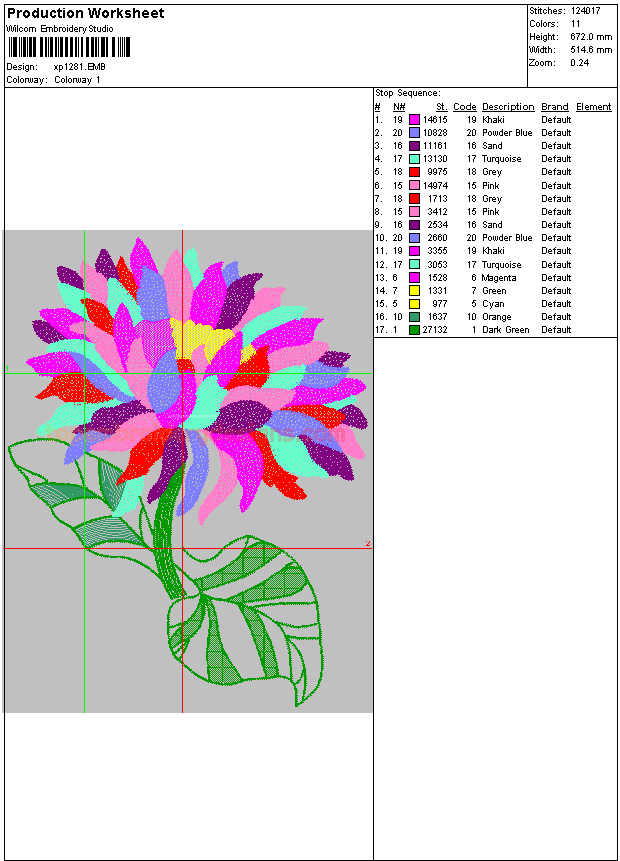Click the 'Description' column header
This screenshot has width=620, height=861.
coord(509,107)
